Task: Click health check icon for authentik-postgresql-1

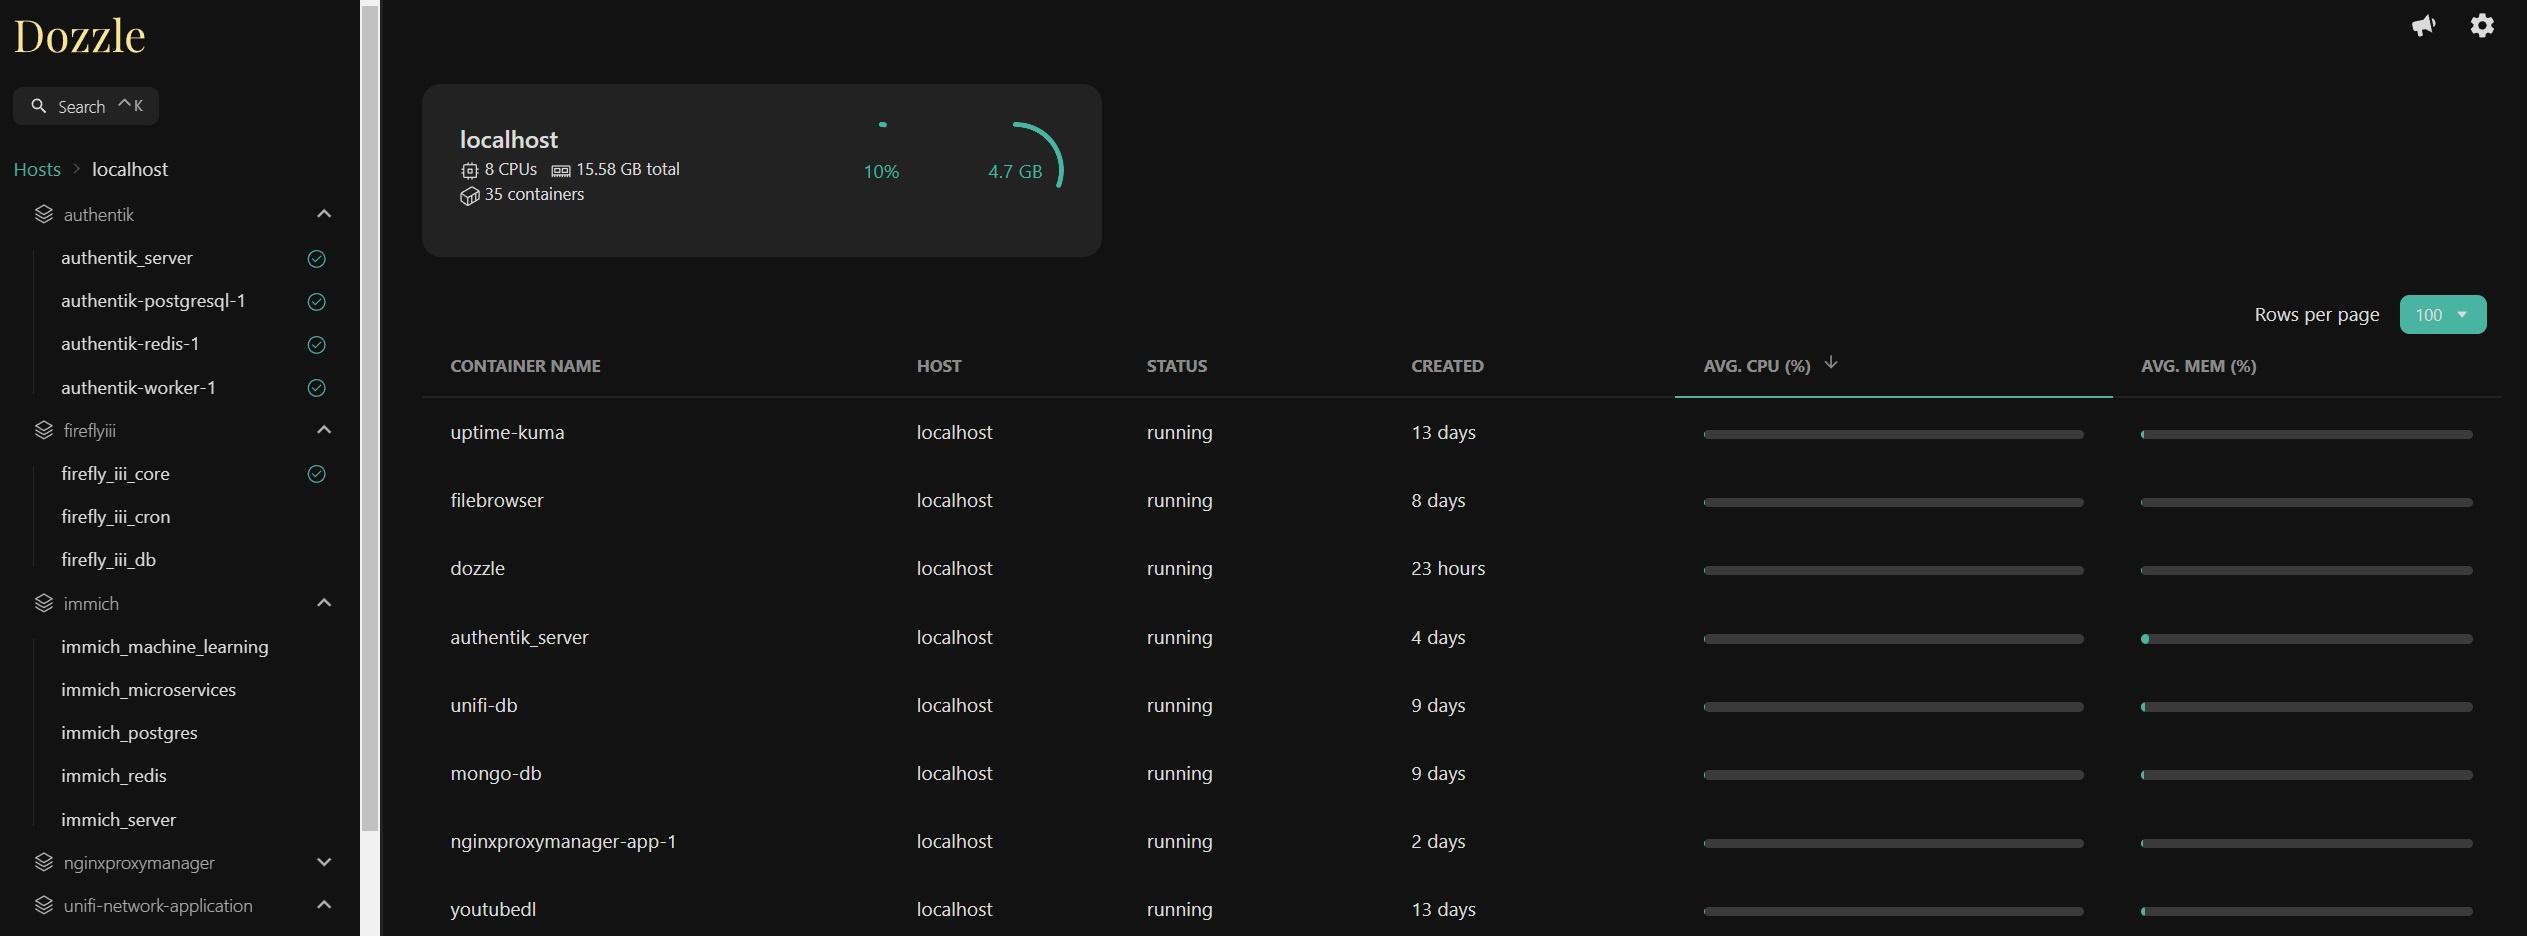Action: 316,302
